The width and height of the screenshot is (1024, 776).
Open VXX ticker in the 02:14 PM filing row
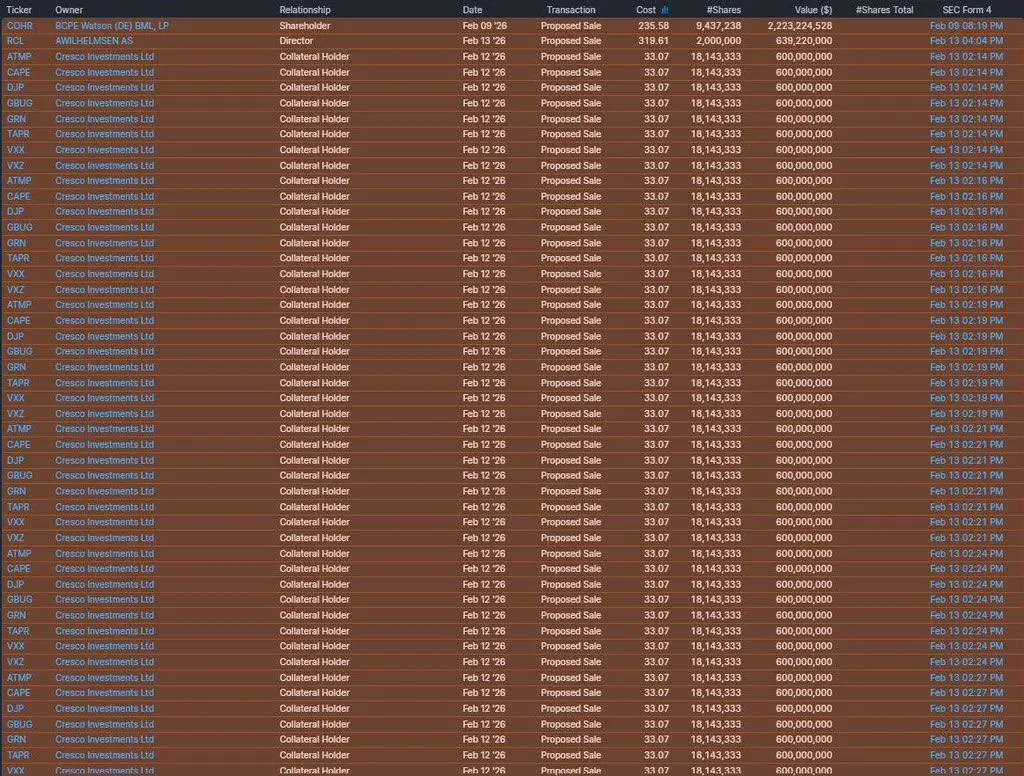(x=16, y=150)
